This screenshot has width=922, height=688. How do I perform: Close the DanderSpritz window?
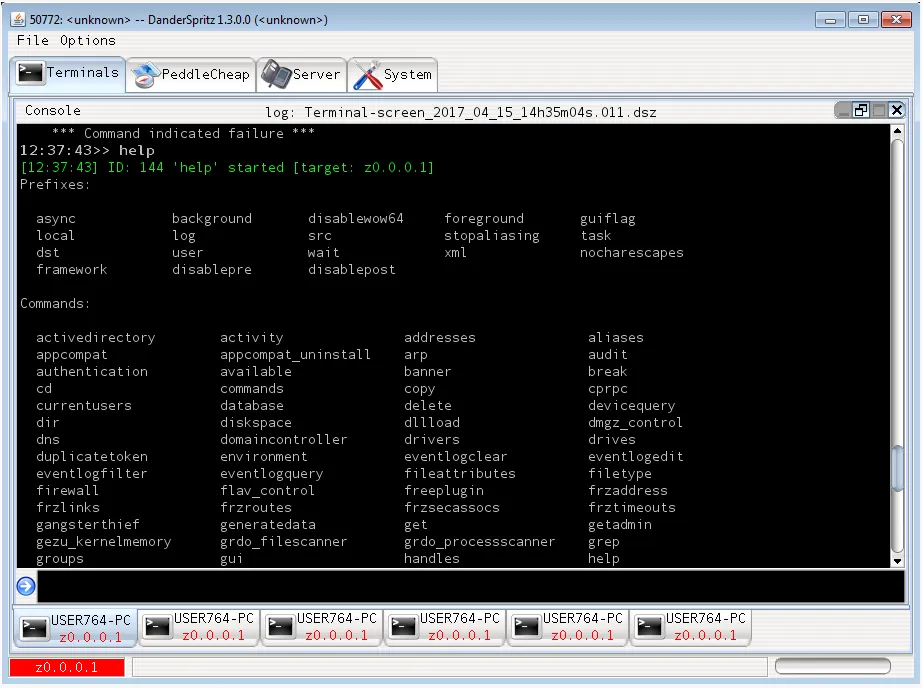896,20
